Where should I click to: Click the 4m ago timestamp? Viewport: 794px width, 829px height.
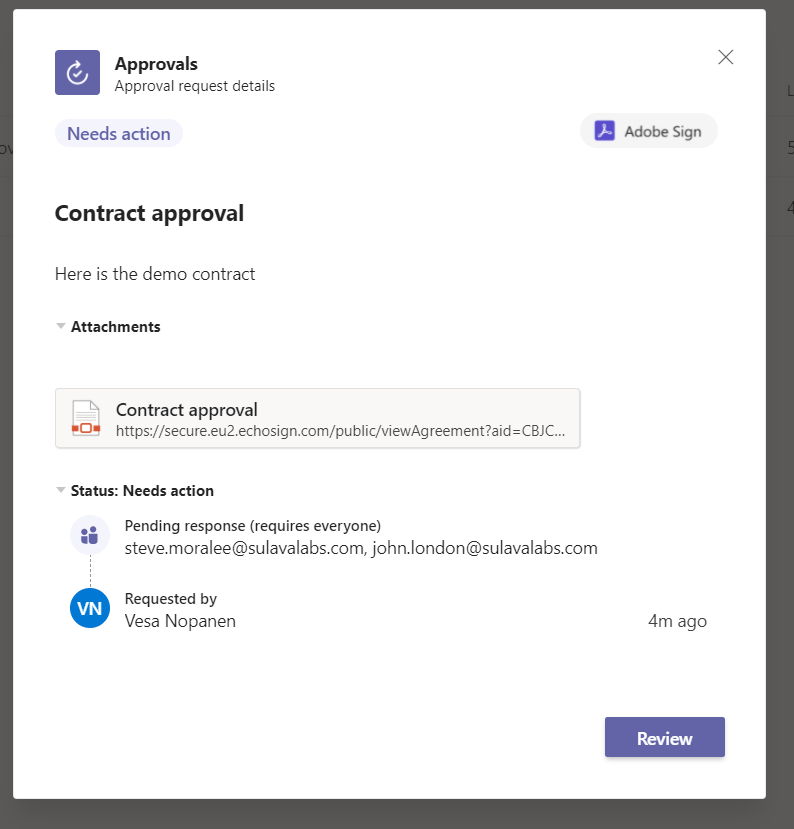pyautogui.click(x=677, y=621)
